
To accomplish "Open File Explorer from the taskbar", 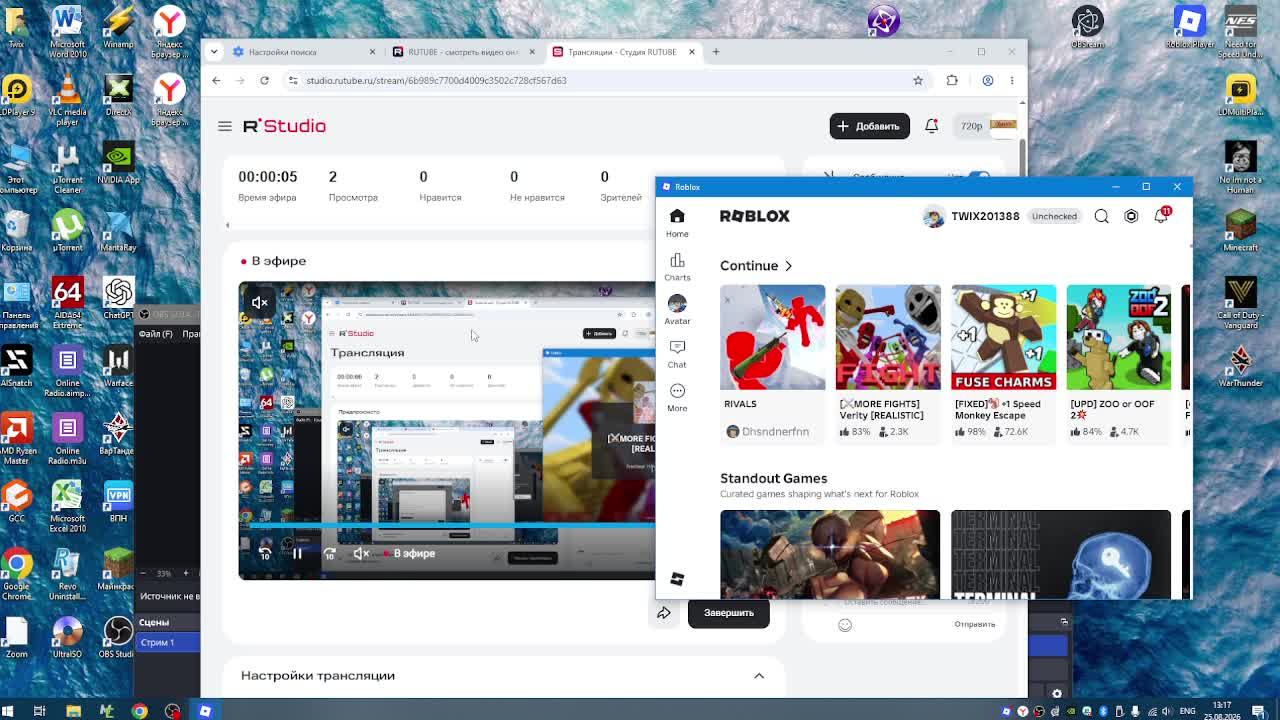I will coord(73,711).
